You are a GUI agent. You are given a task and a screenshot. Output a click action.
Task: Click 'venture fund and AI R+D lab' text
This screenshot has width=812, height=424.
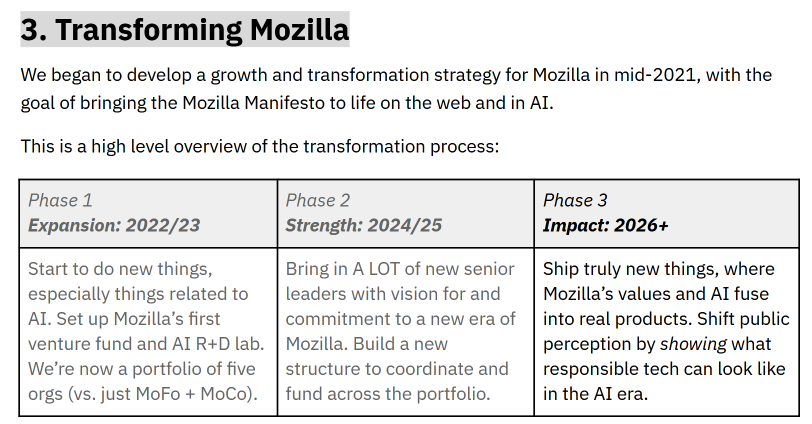click(x=146, y=344)
